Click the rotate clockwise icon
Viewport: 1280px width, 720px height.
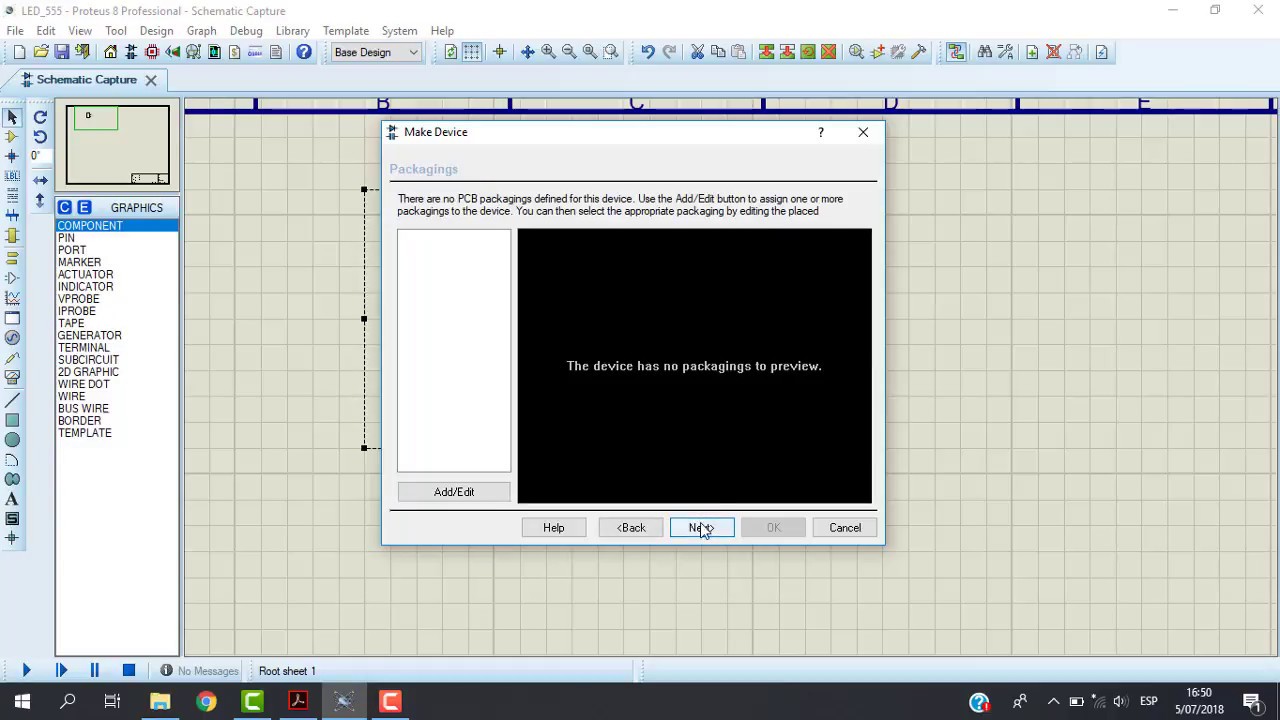pos(40,117)
